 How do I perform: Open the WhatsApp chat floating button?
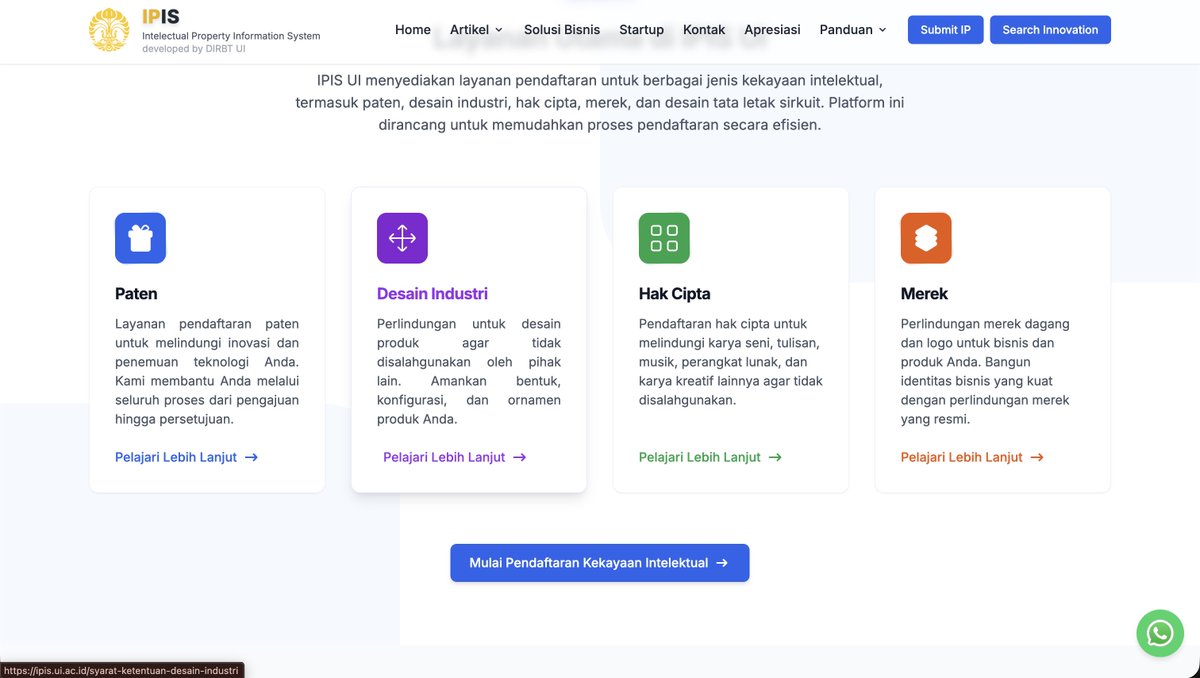(1160, 633)
